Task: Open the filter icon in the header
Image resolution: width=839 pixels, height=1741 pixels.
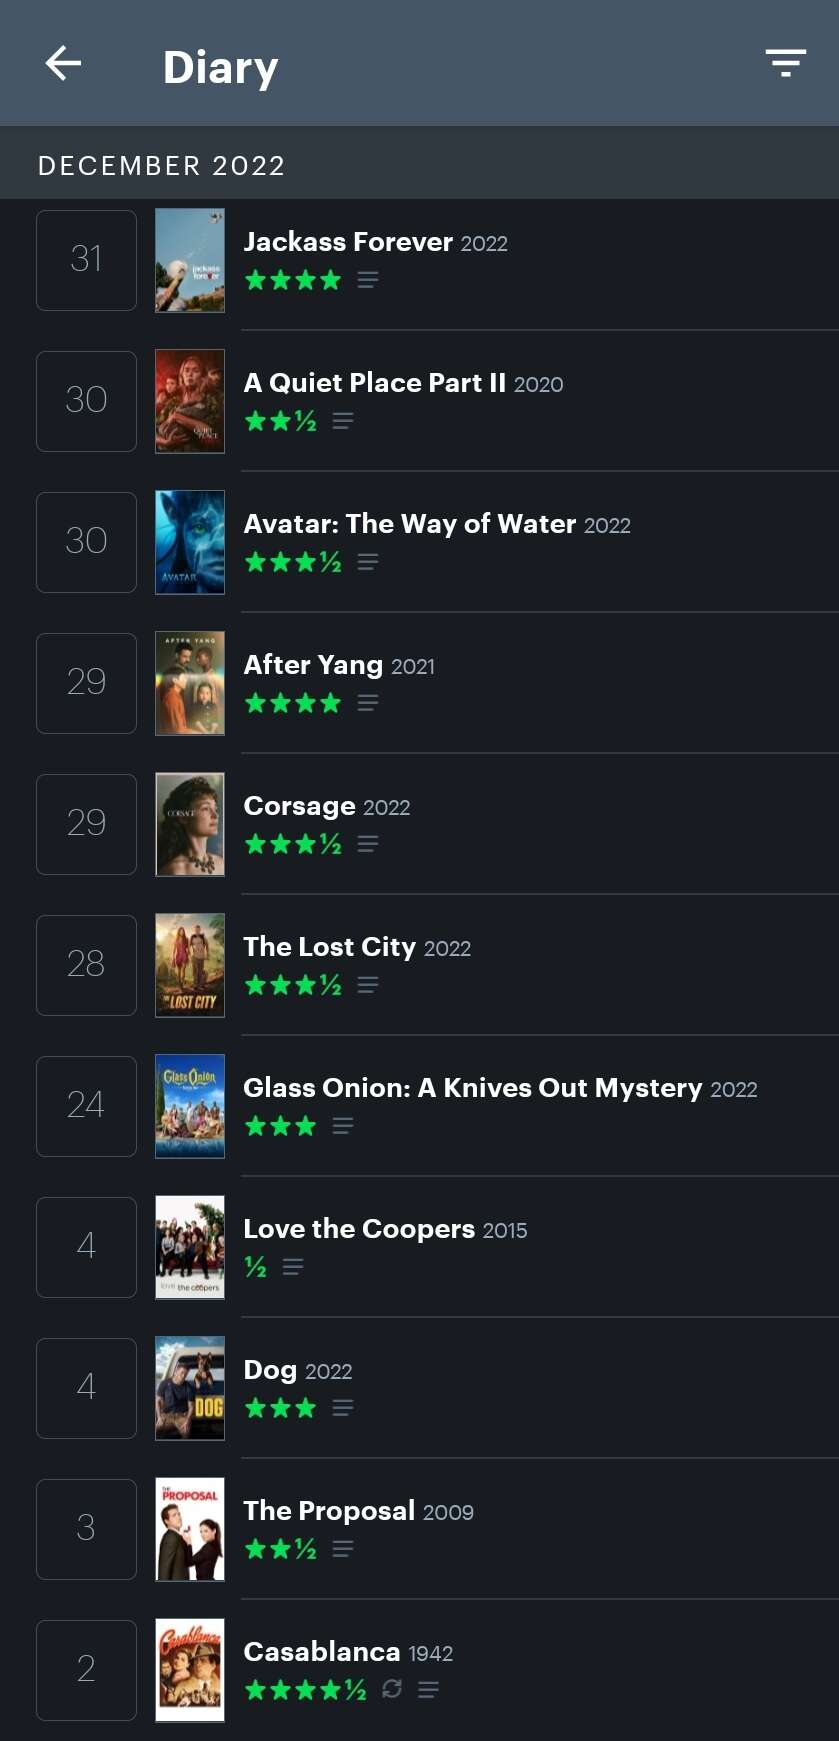Action: 785,63
